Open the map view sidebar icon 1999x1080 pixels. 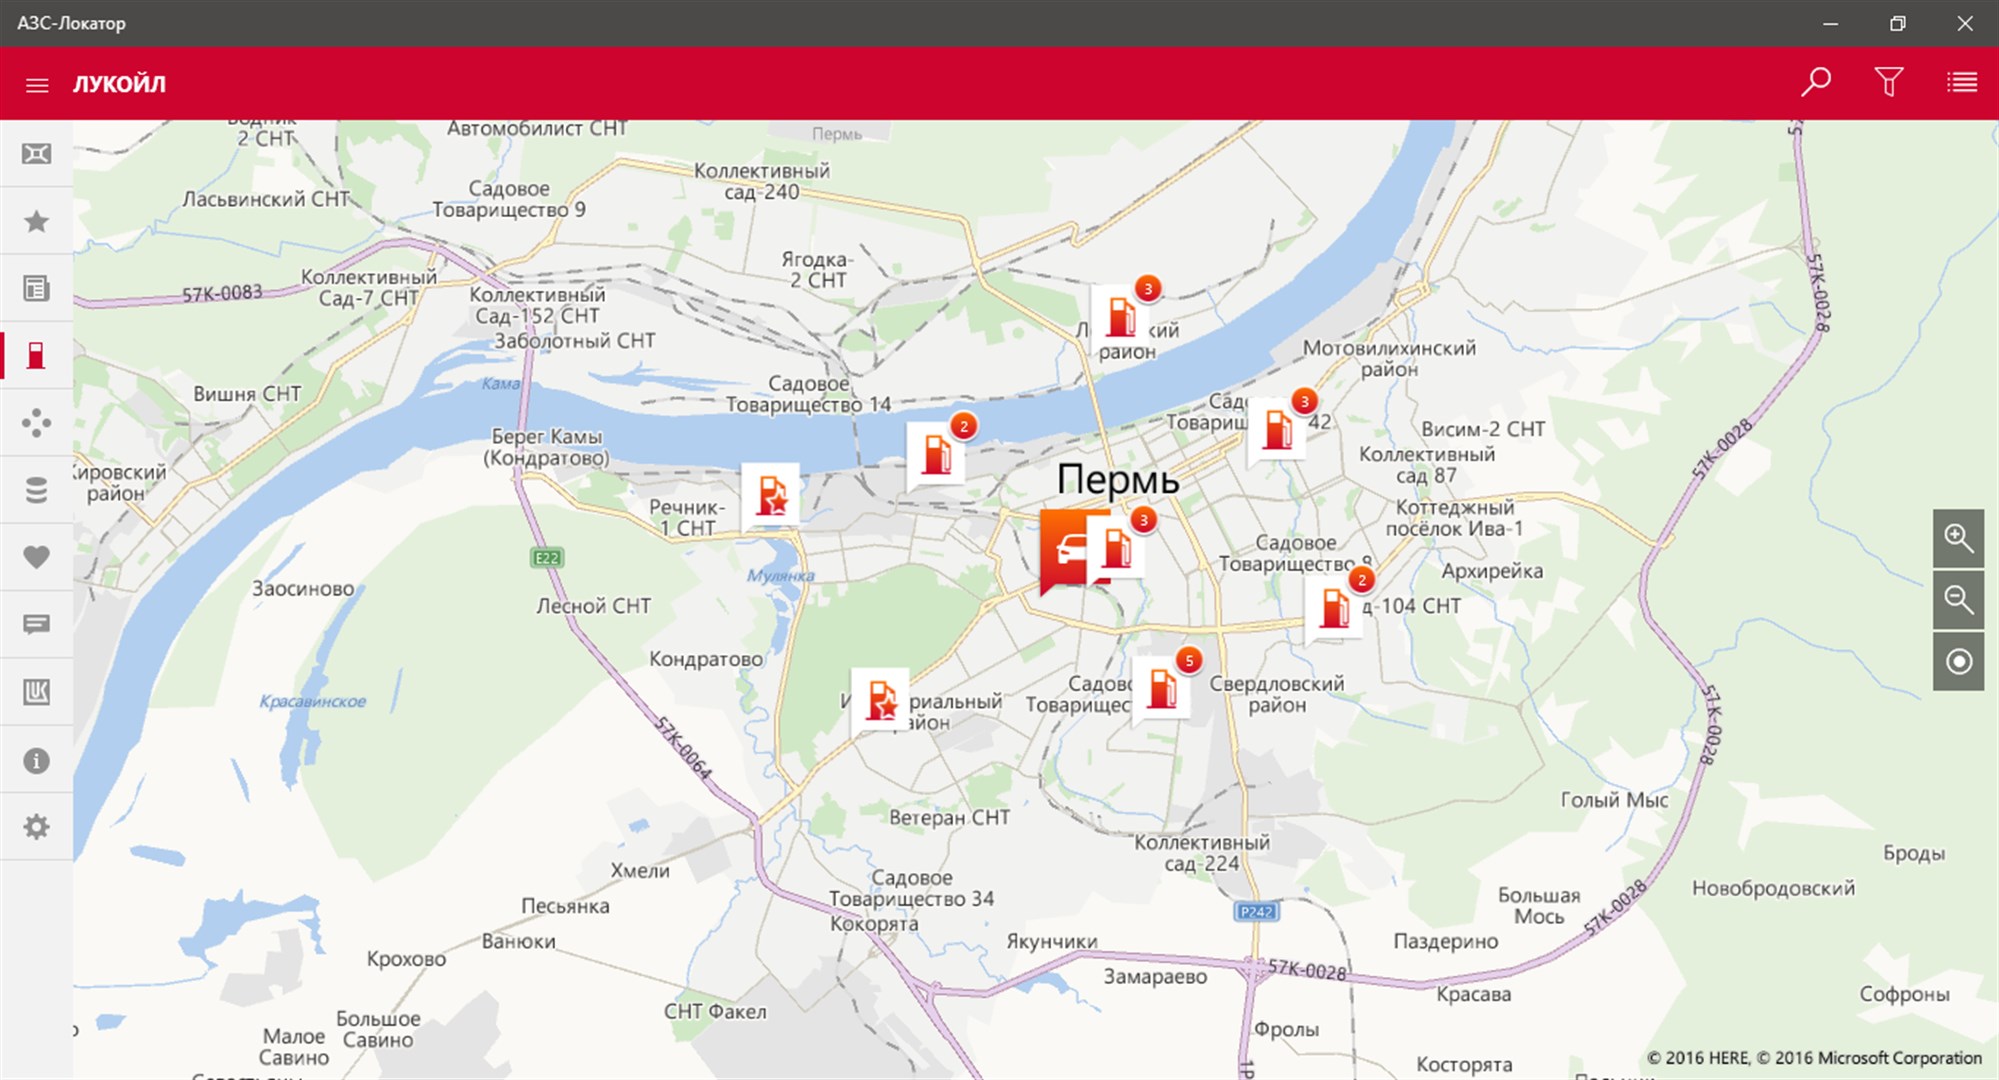coord(36,153)
